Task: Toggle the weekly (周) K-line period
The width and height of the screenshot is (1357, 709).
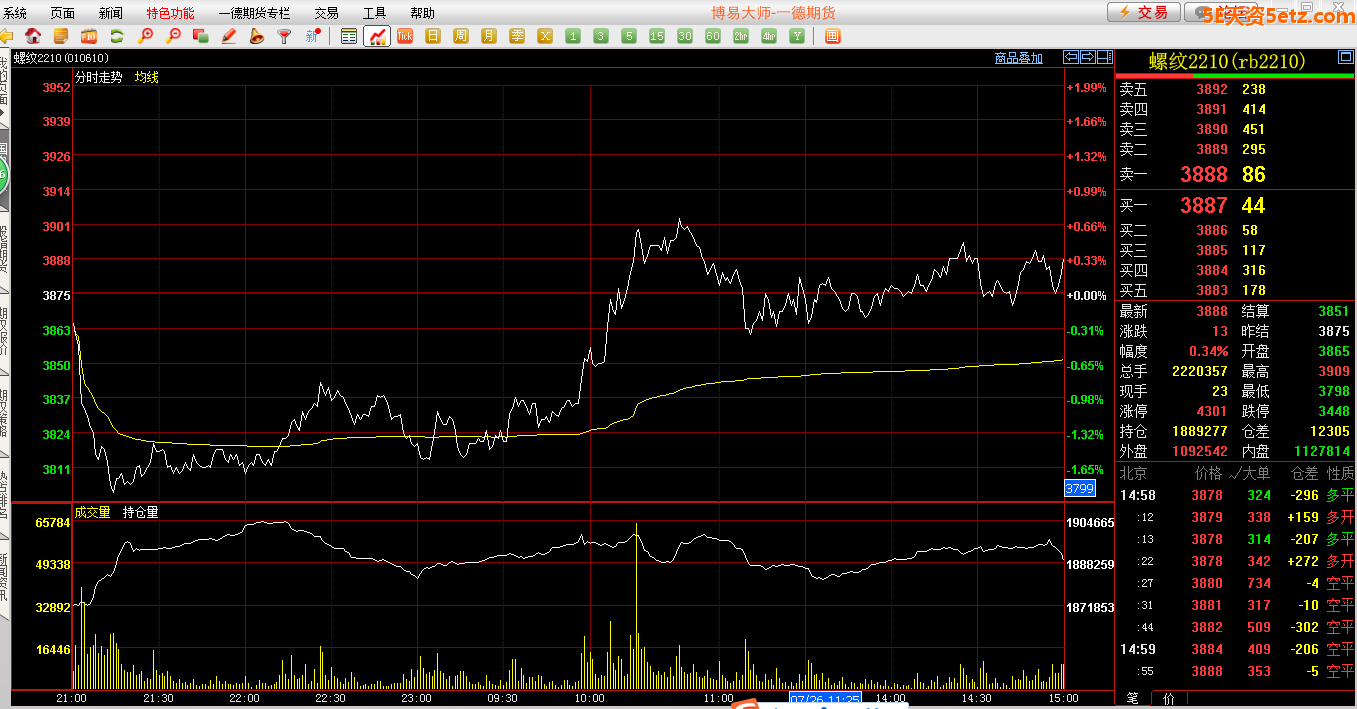Action: pos(461,36)
